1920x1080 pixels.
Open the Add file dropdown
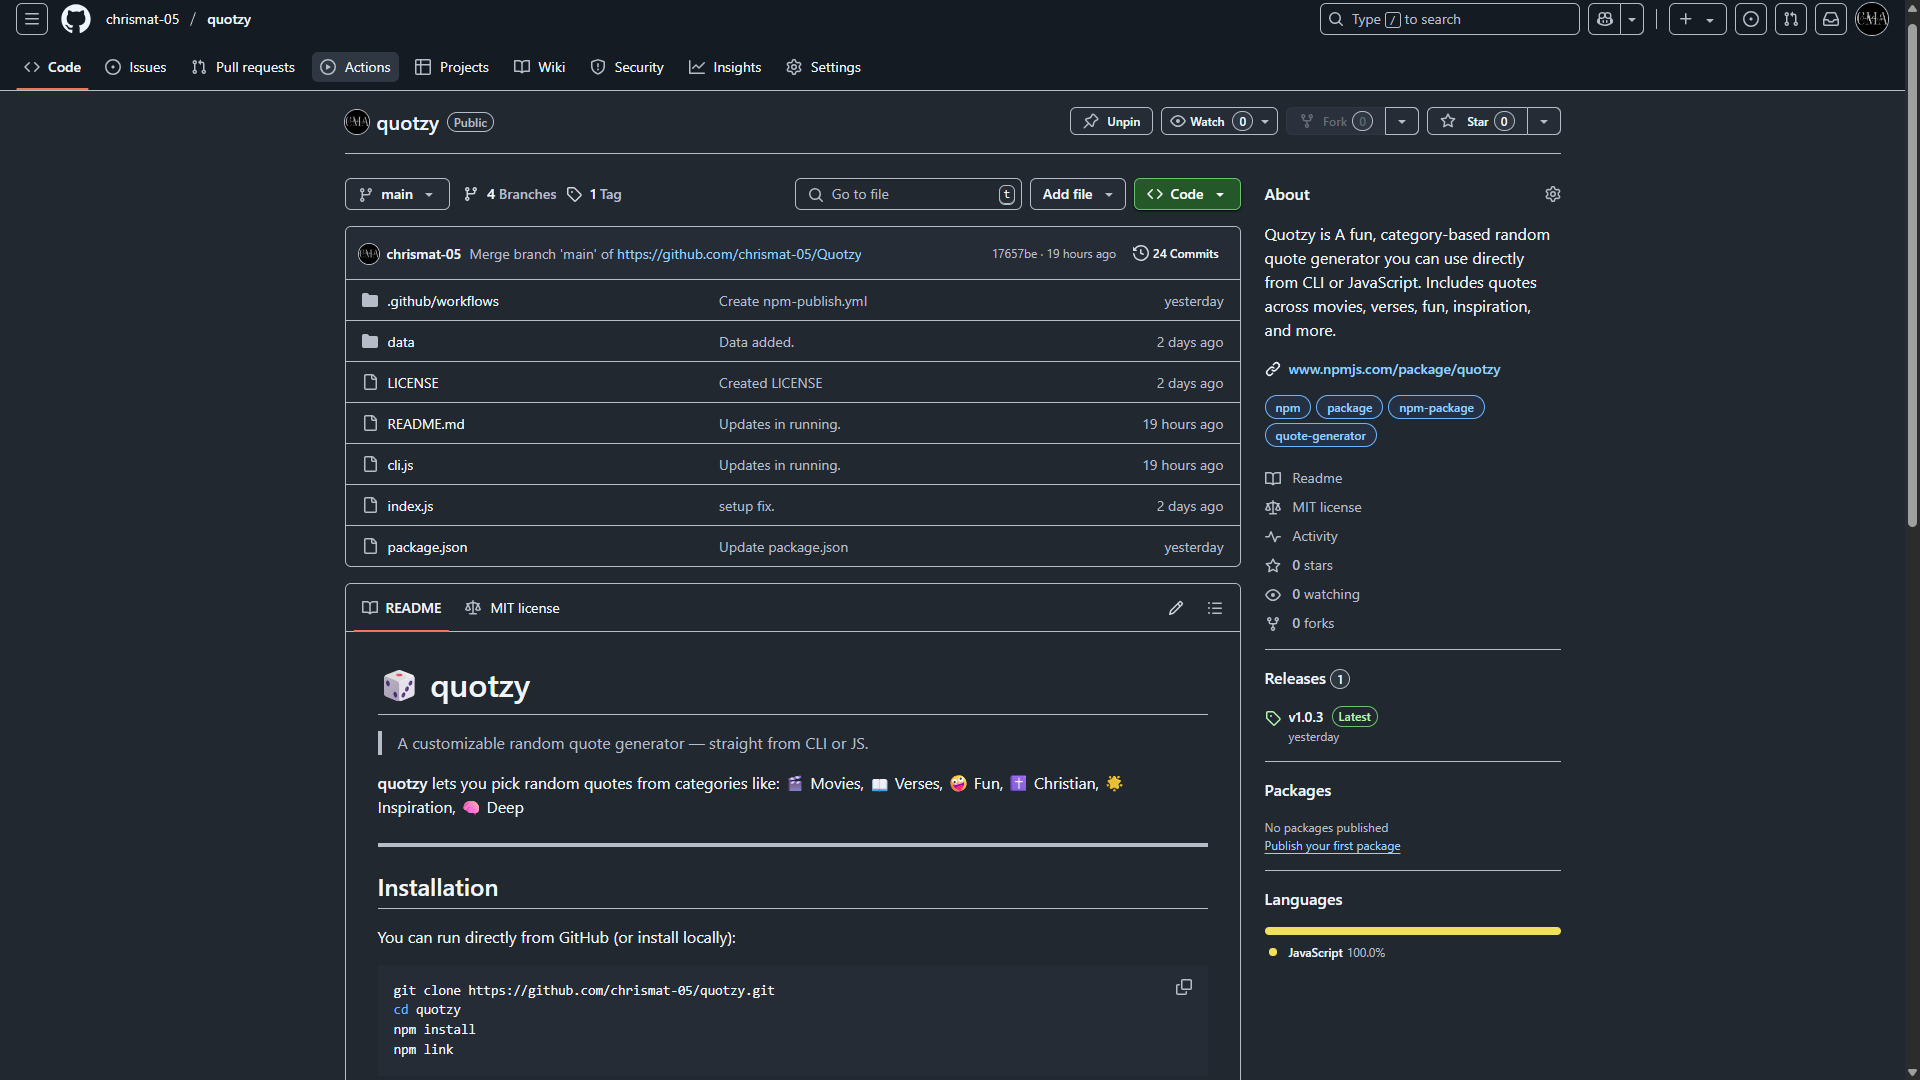click(x=1077, y=194)
